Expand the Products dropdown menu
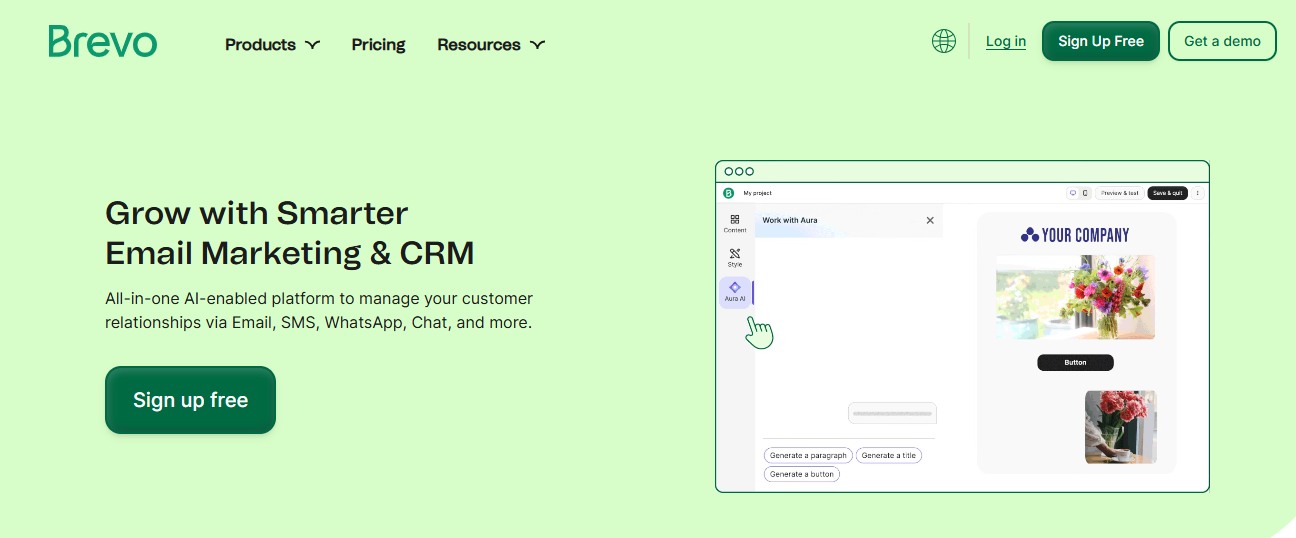The image size is (1296, 538). pyautogui.click(x=272, y=44)
